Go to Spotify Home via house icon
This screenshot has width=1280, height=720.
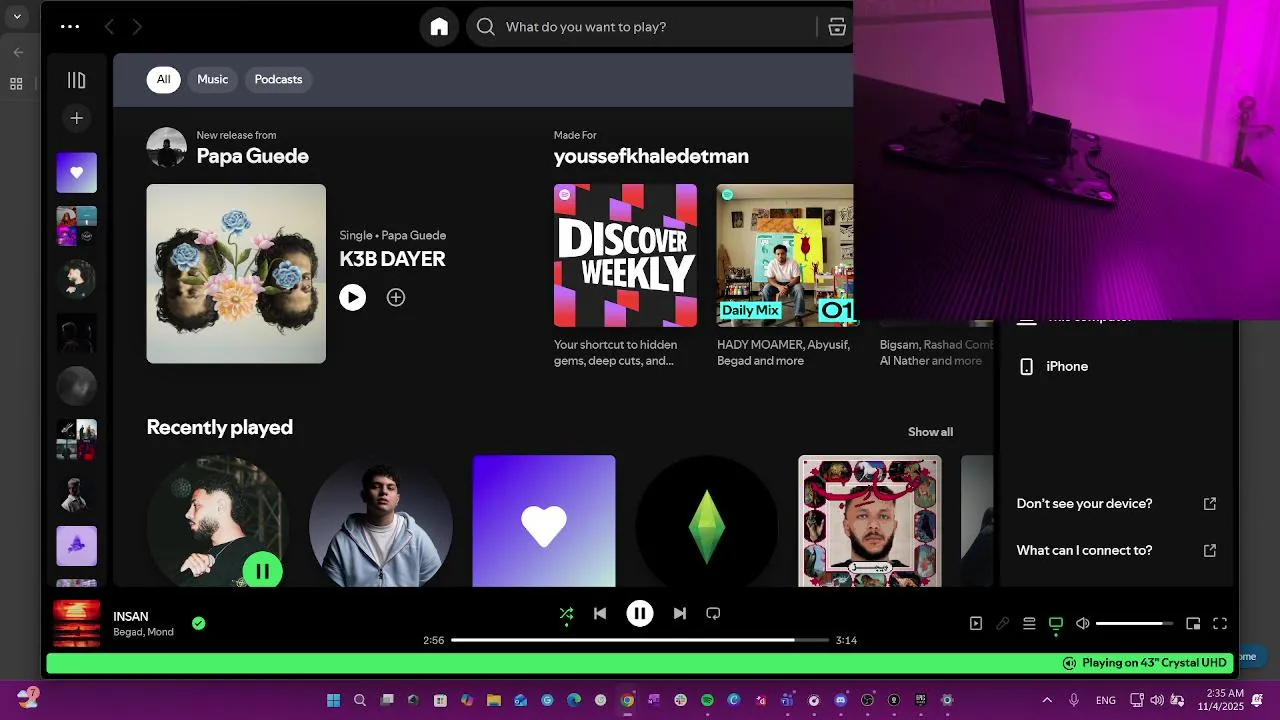pos(439,27)
